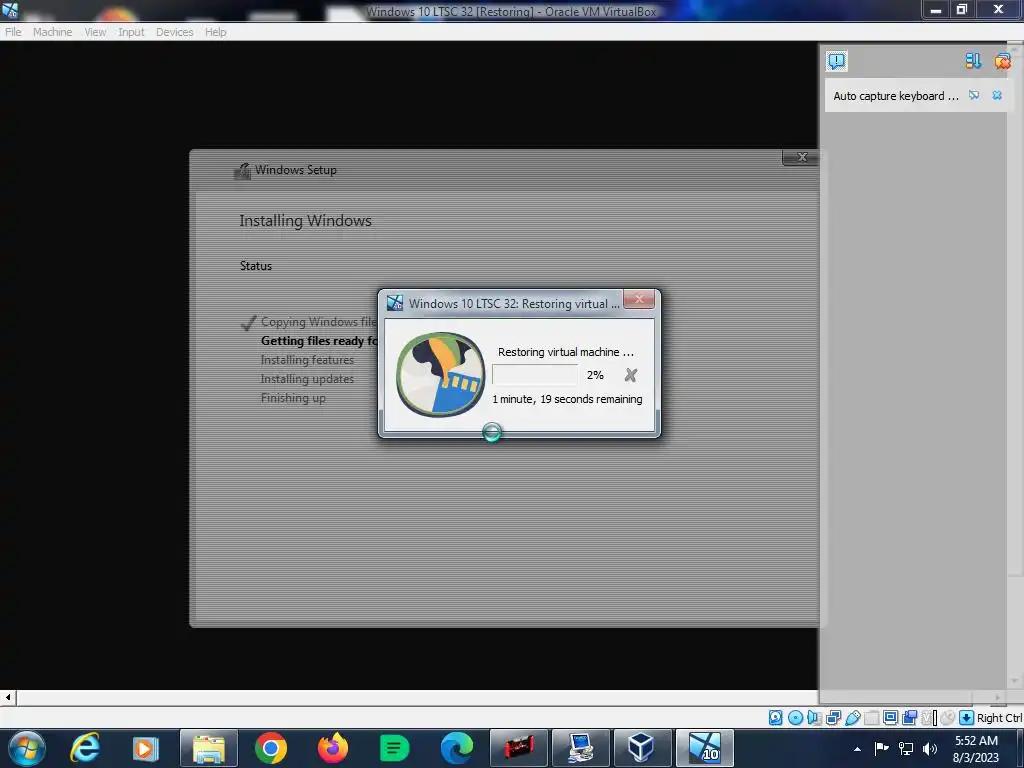Open Firefox from taskbar

[x=332, y=748]
